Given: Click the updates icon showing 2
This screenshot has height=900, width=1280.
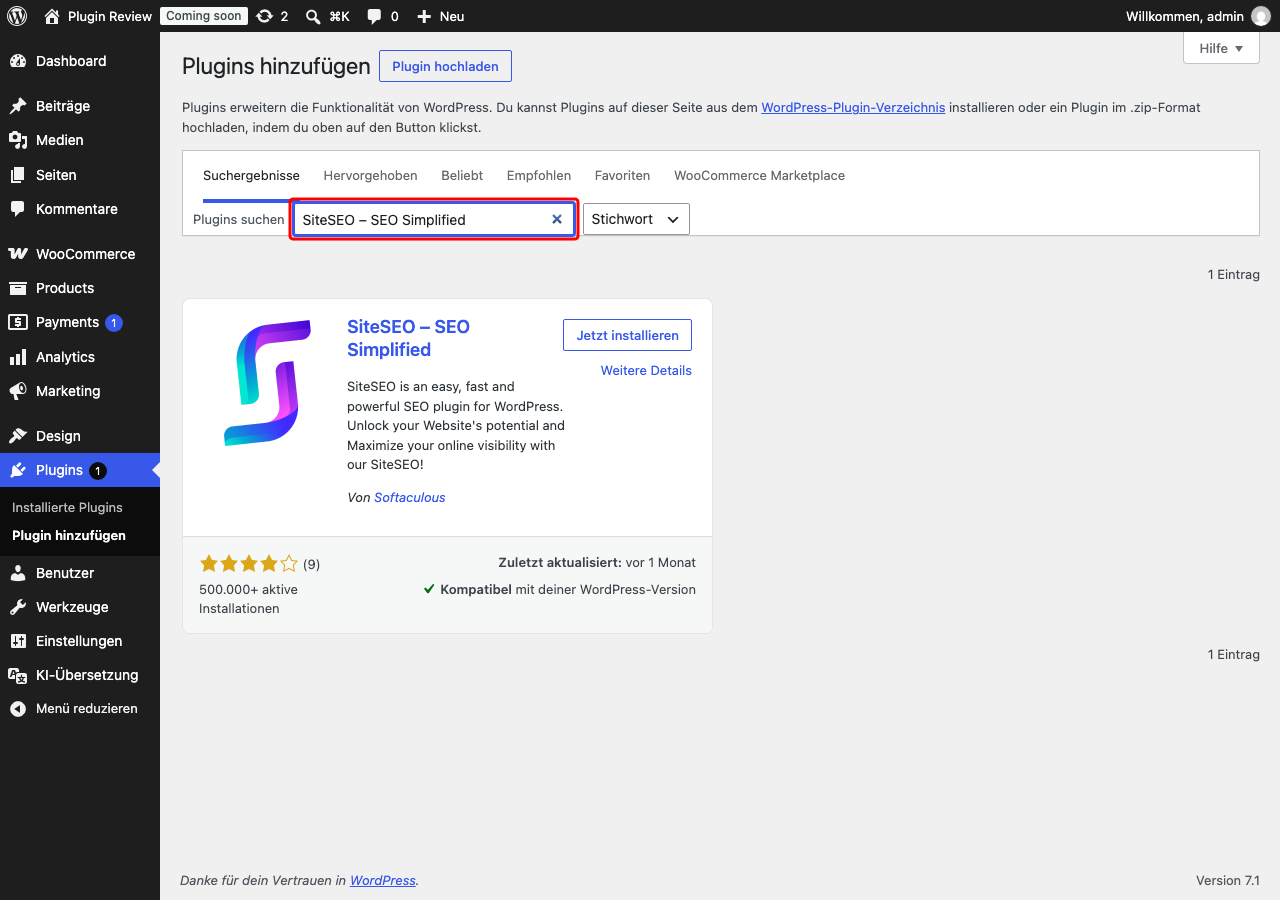Looking at the screenshot, I should pyautogui.click(x=264, y=16).
